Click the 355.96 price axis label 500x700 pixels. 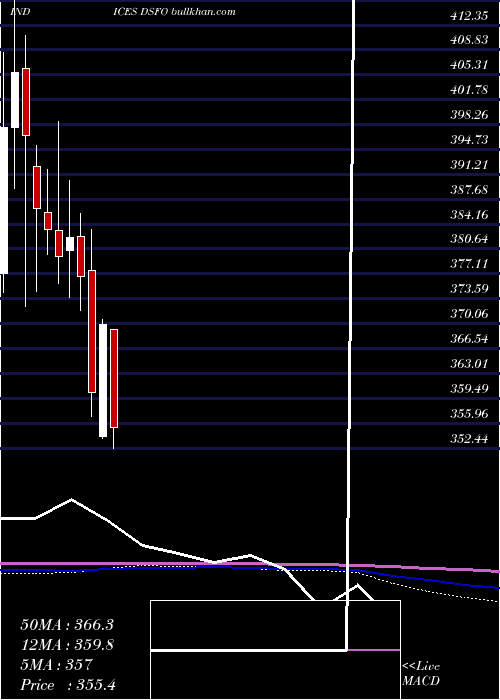(468, 414)
